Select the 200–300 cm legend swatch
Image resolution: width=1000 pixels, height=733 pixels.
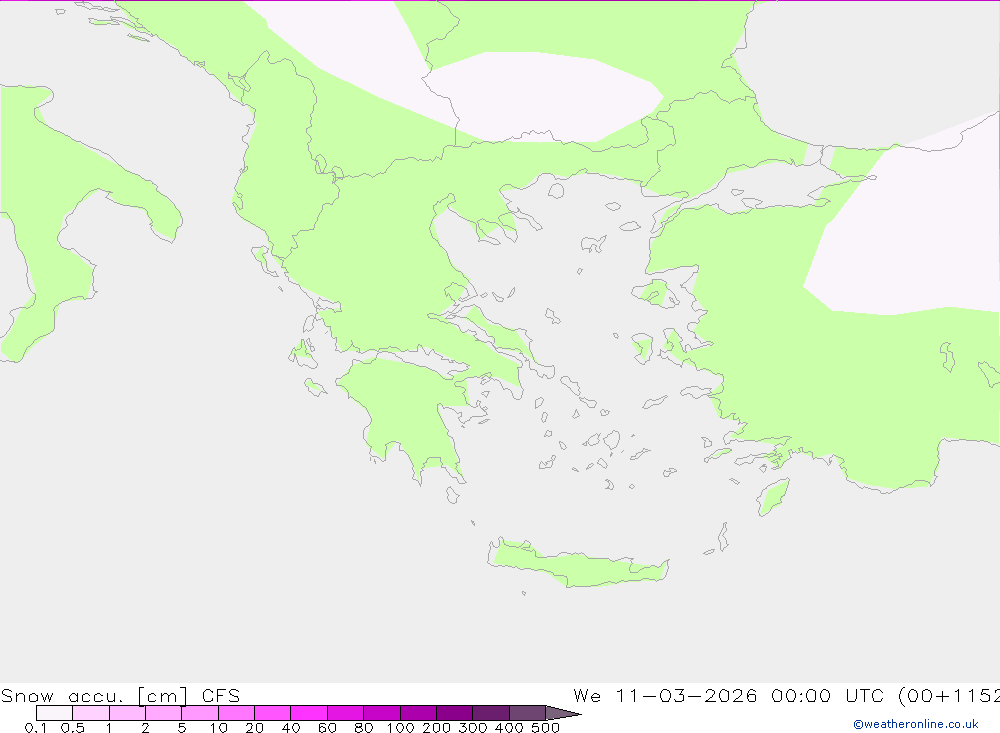[455, 713]
